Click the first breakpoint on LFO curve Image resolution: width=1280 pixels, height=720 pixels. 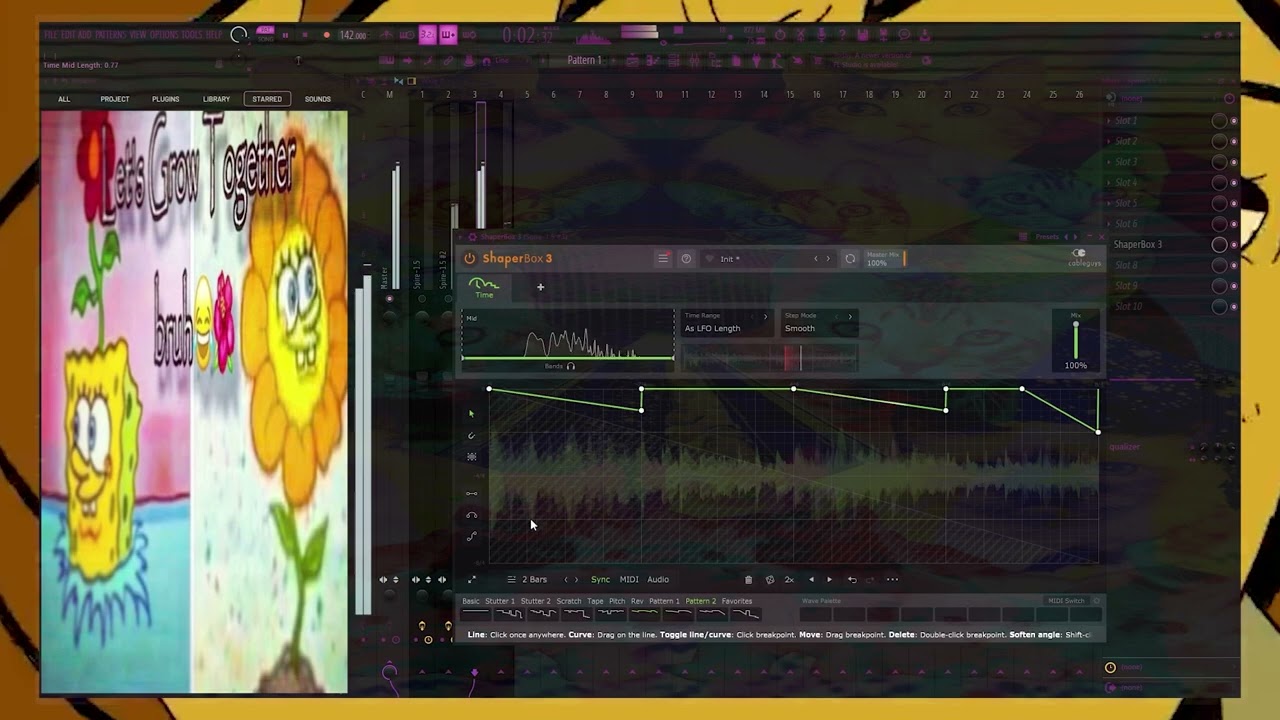click(x=489, y=389)
